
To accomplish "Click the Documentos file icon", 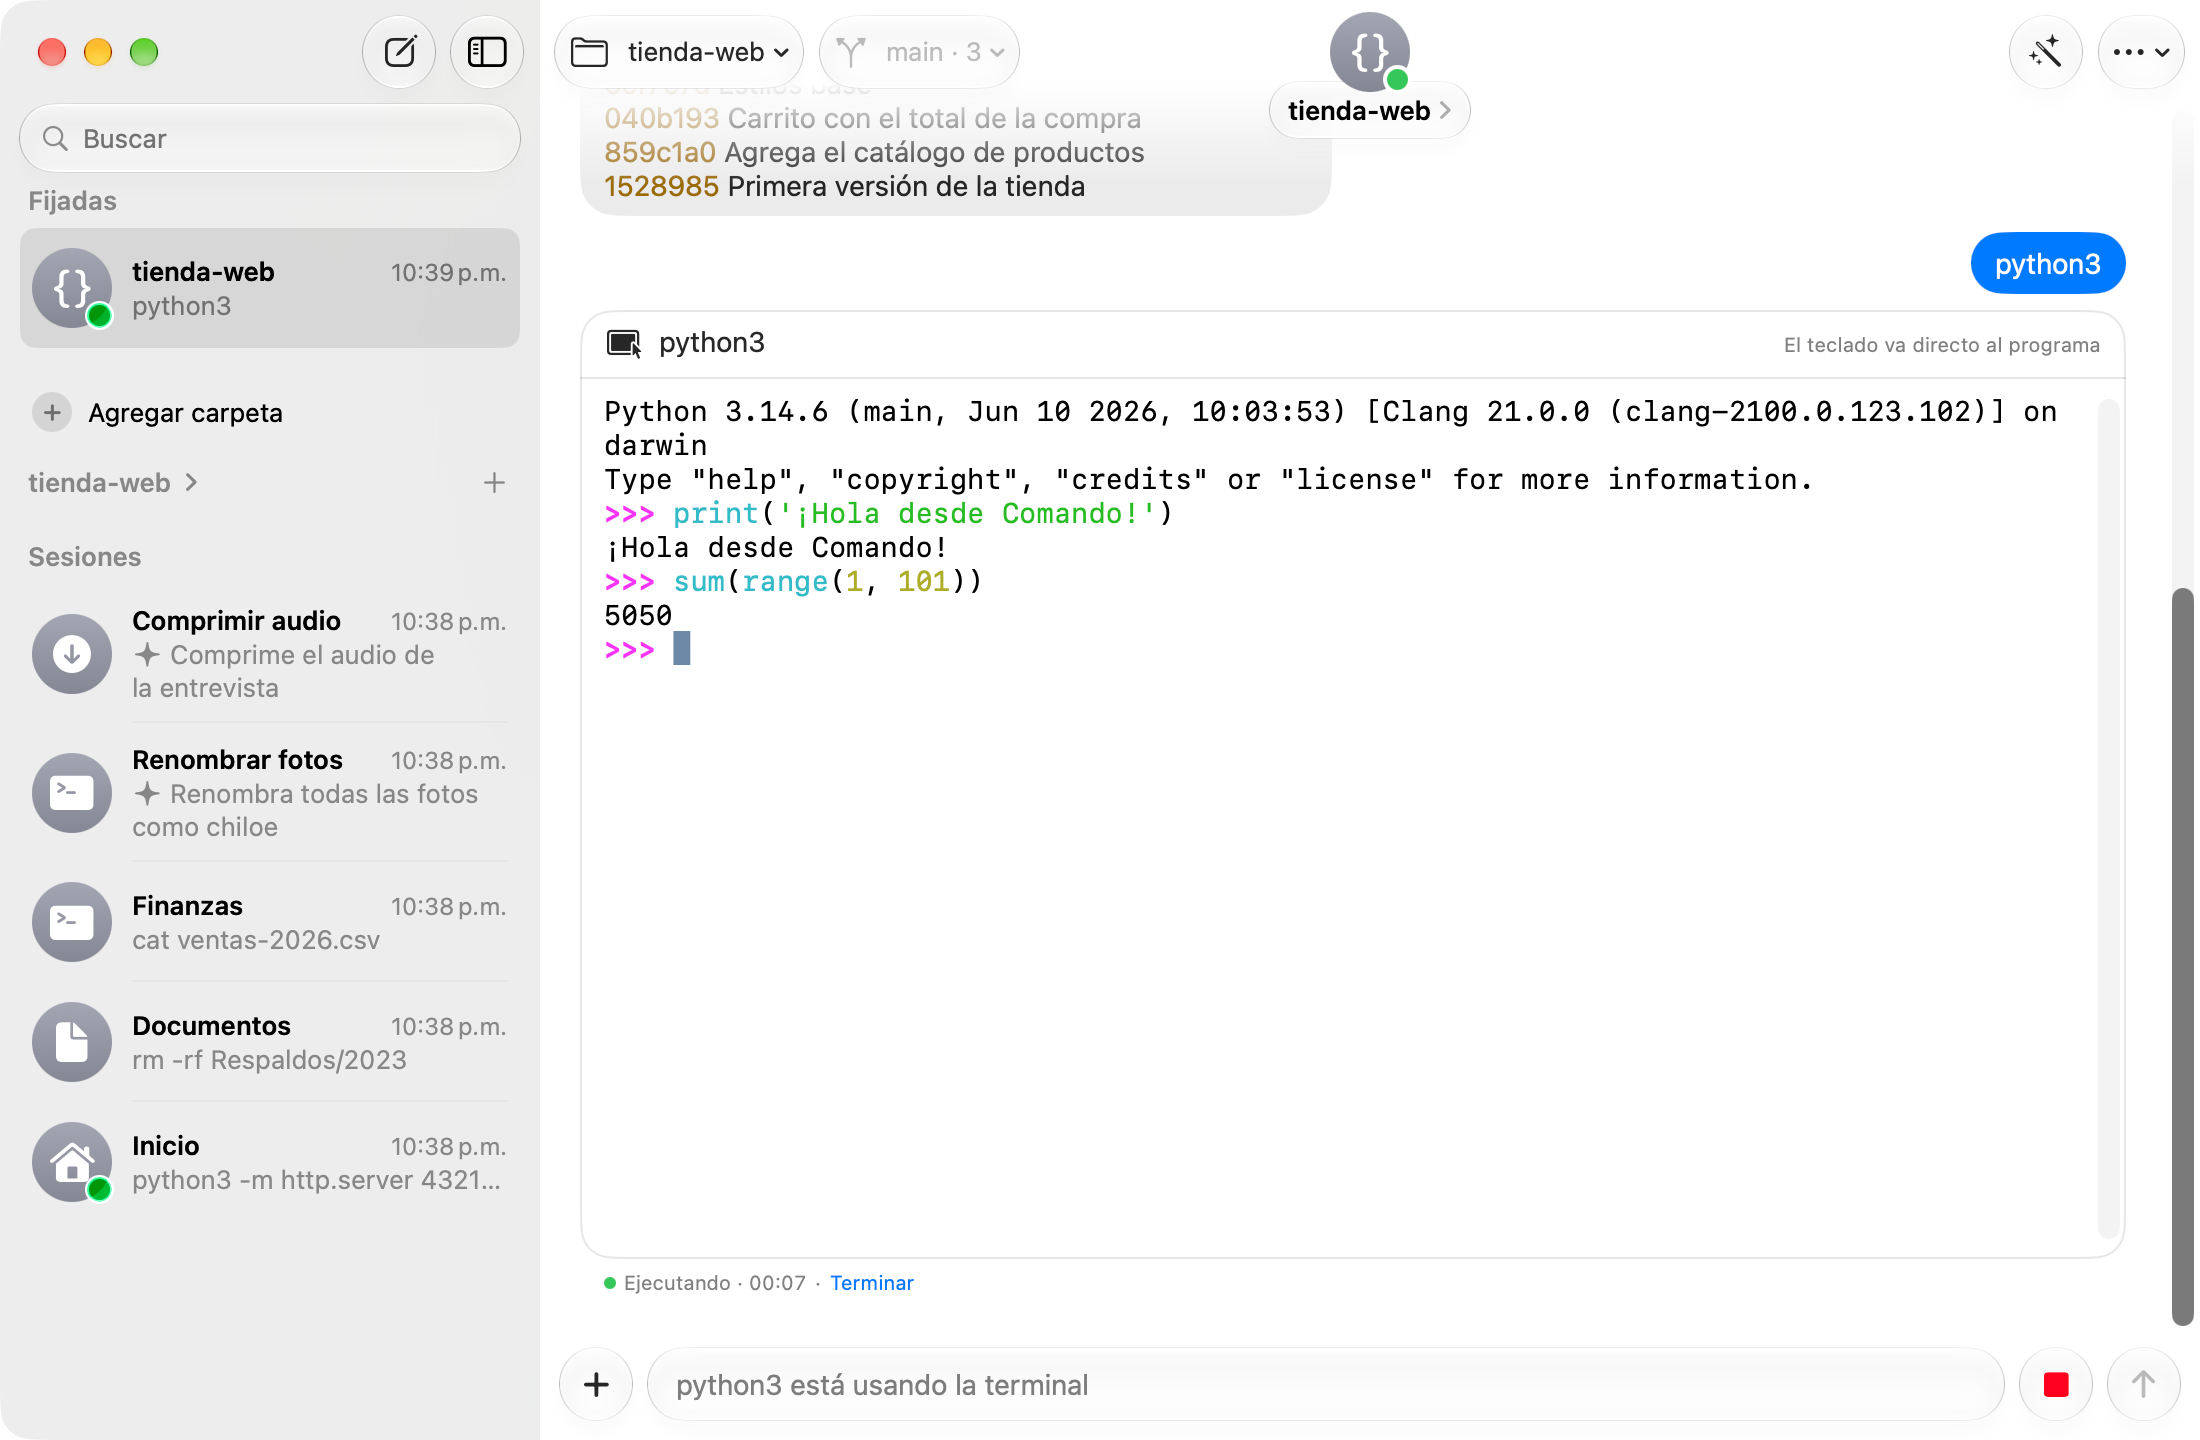I will [x=72, y=1042].
